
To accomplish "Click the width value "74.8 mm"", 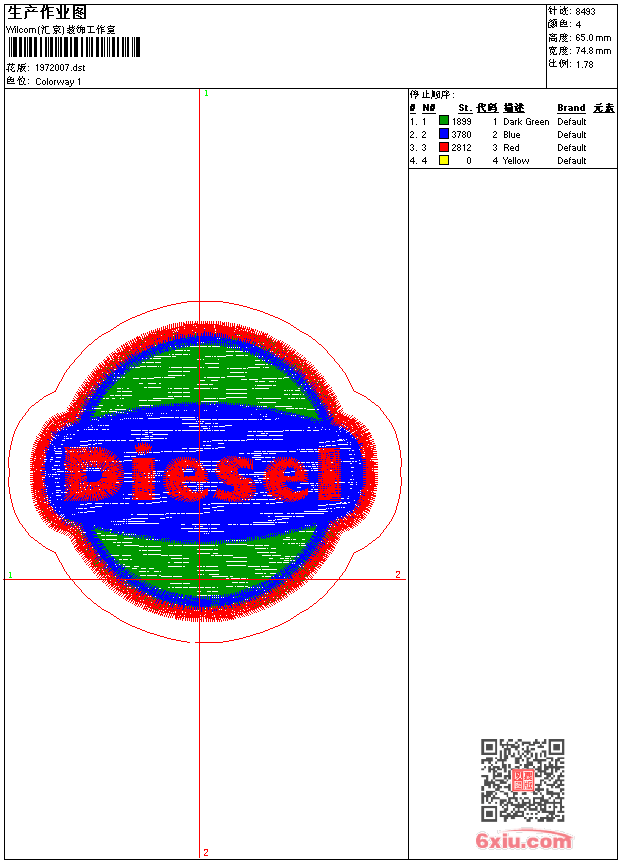I will pyautogui.click(x=593, y=51).
